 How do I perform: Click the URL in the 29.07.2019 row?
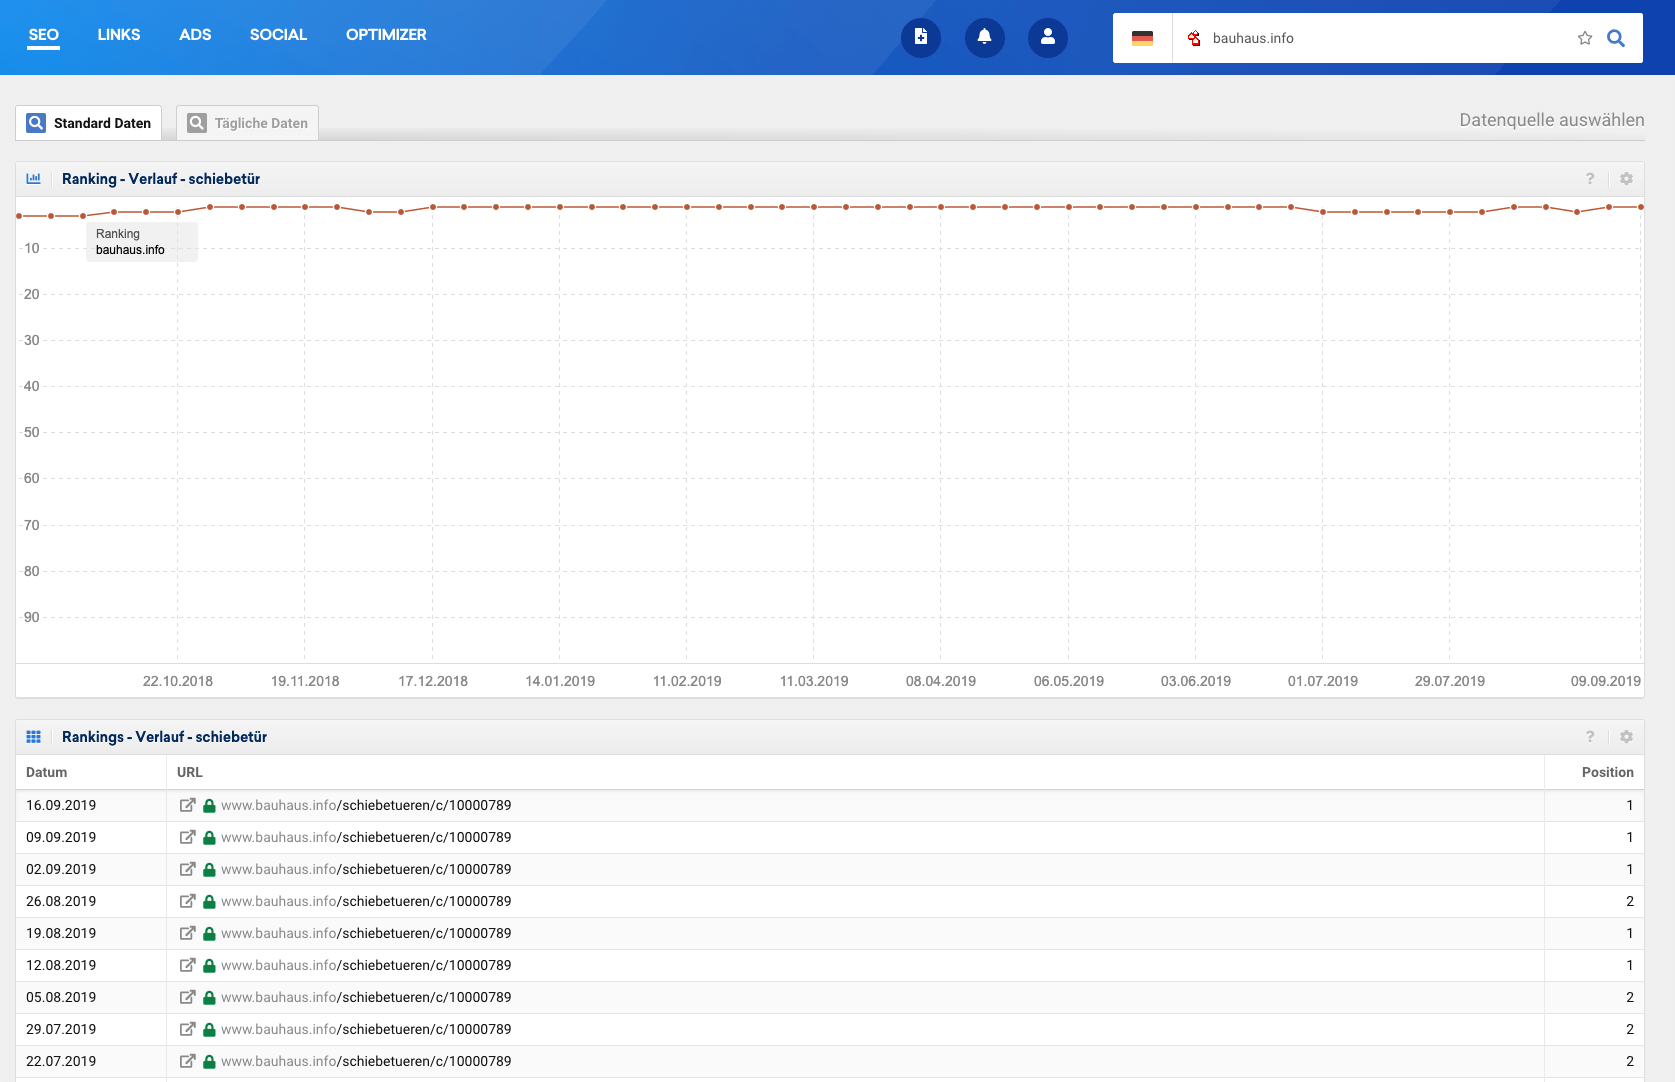tap(366, 1029)
